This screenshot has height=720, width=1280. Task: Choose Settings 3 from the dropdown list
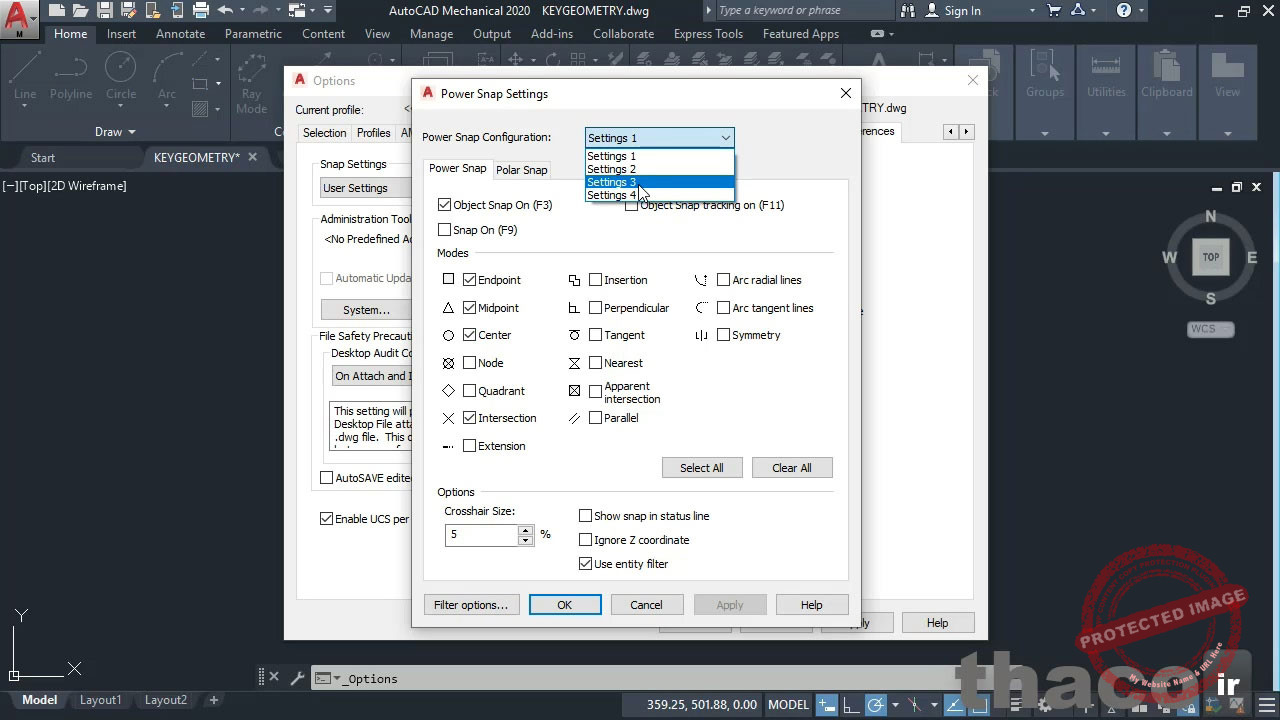[x=660, y=182]
